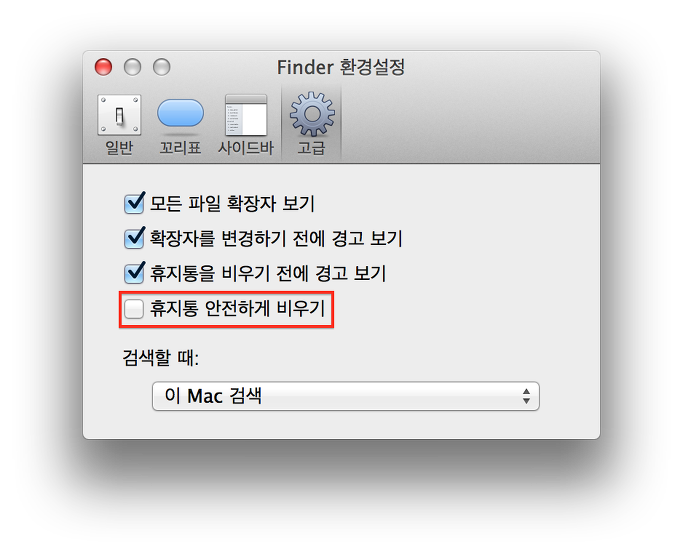
Task: Open the 일반 (General) switch icon
Action: 119,115
